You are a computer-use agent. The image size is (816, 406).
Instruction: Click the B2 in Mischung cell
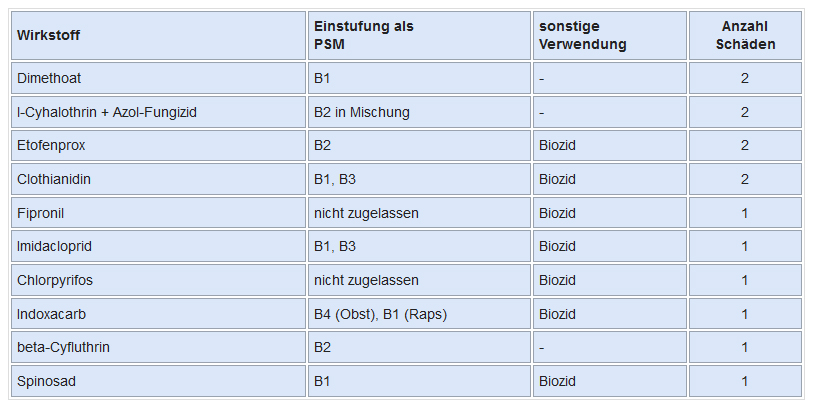point(361,112)
